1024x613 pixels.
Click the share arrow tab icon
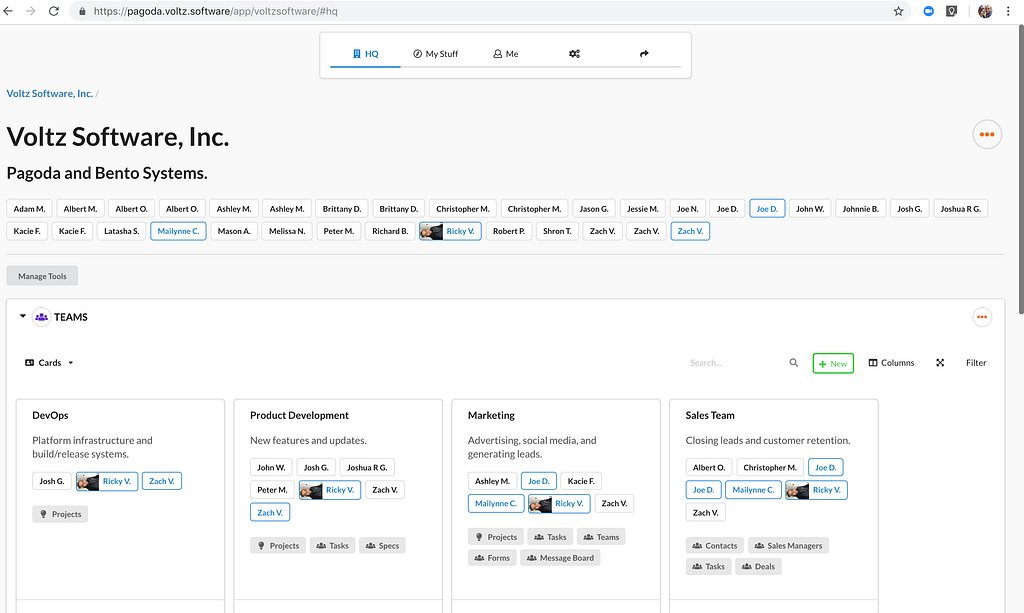pyautogui.click(x=644, y=54)
